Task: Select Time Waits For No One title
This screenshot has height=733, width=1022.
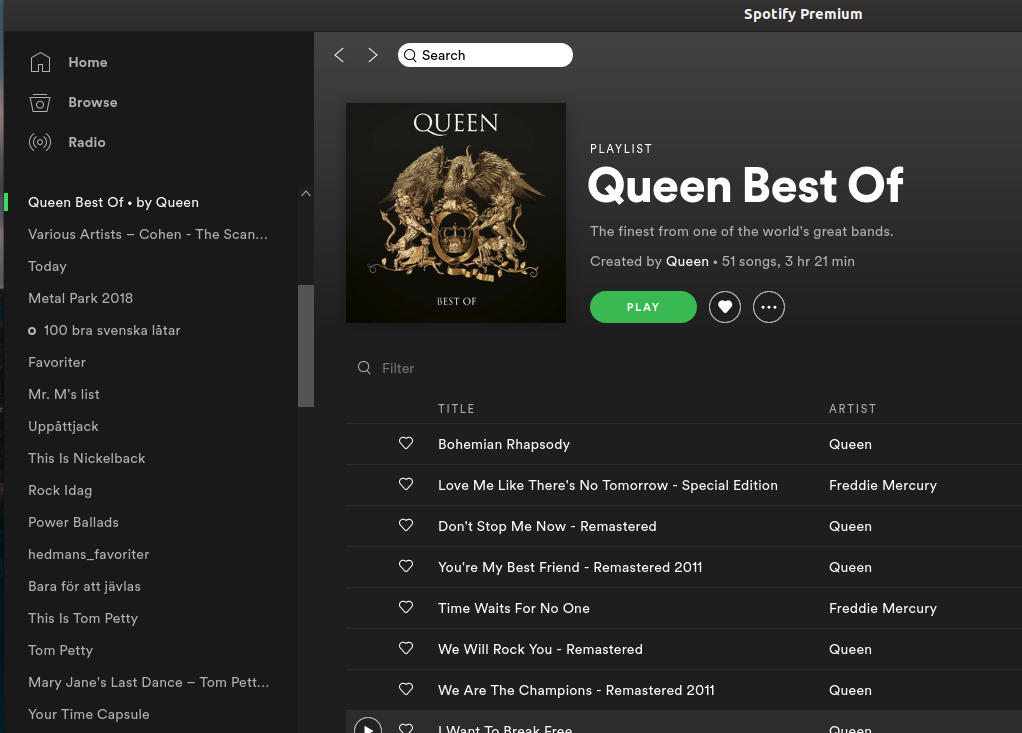Action: 514,609
